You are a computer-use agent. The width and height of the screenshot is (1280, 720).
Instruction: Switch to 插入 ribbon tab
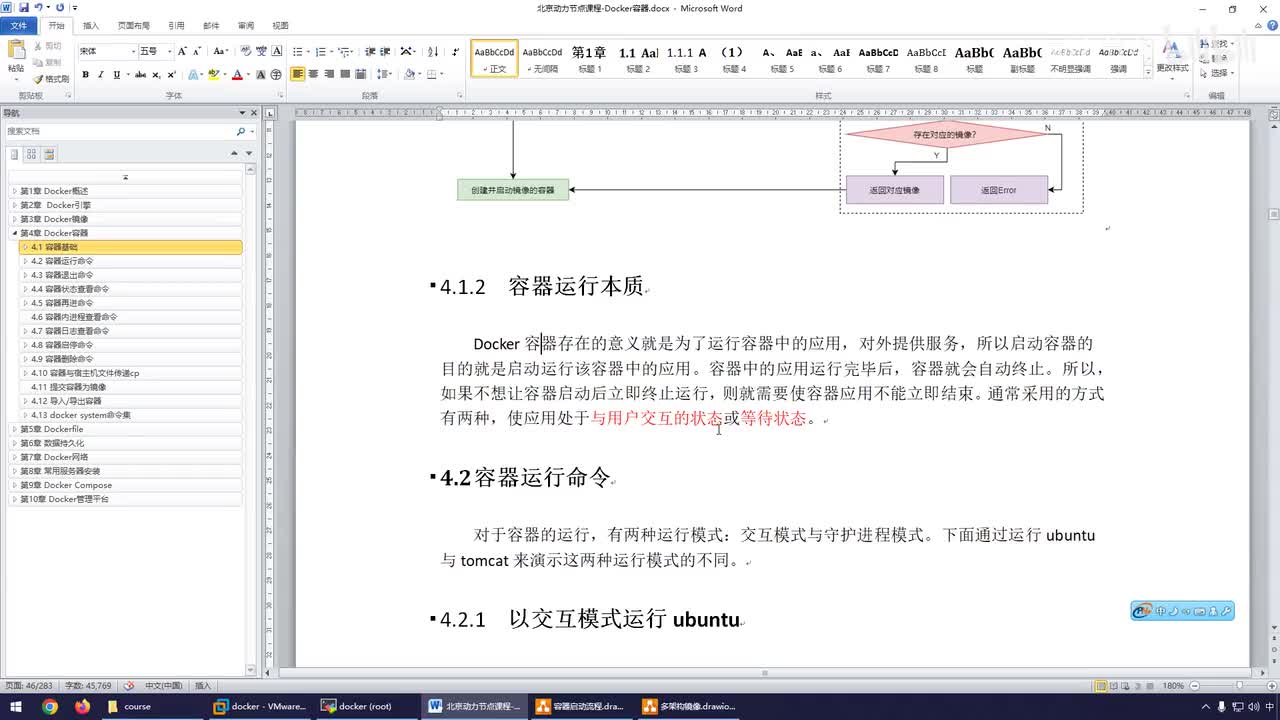point(91,25)
